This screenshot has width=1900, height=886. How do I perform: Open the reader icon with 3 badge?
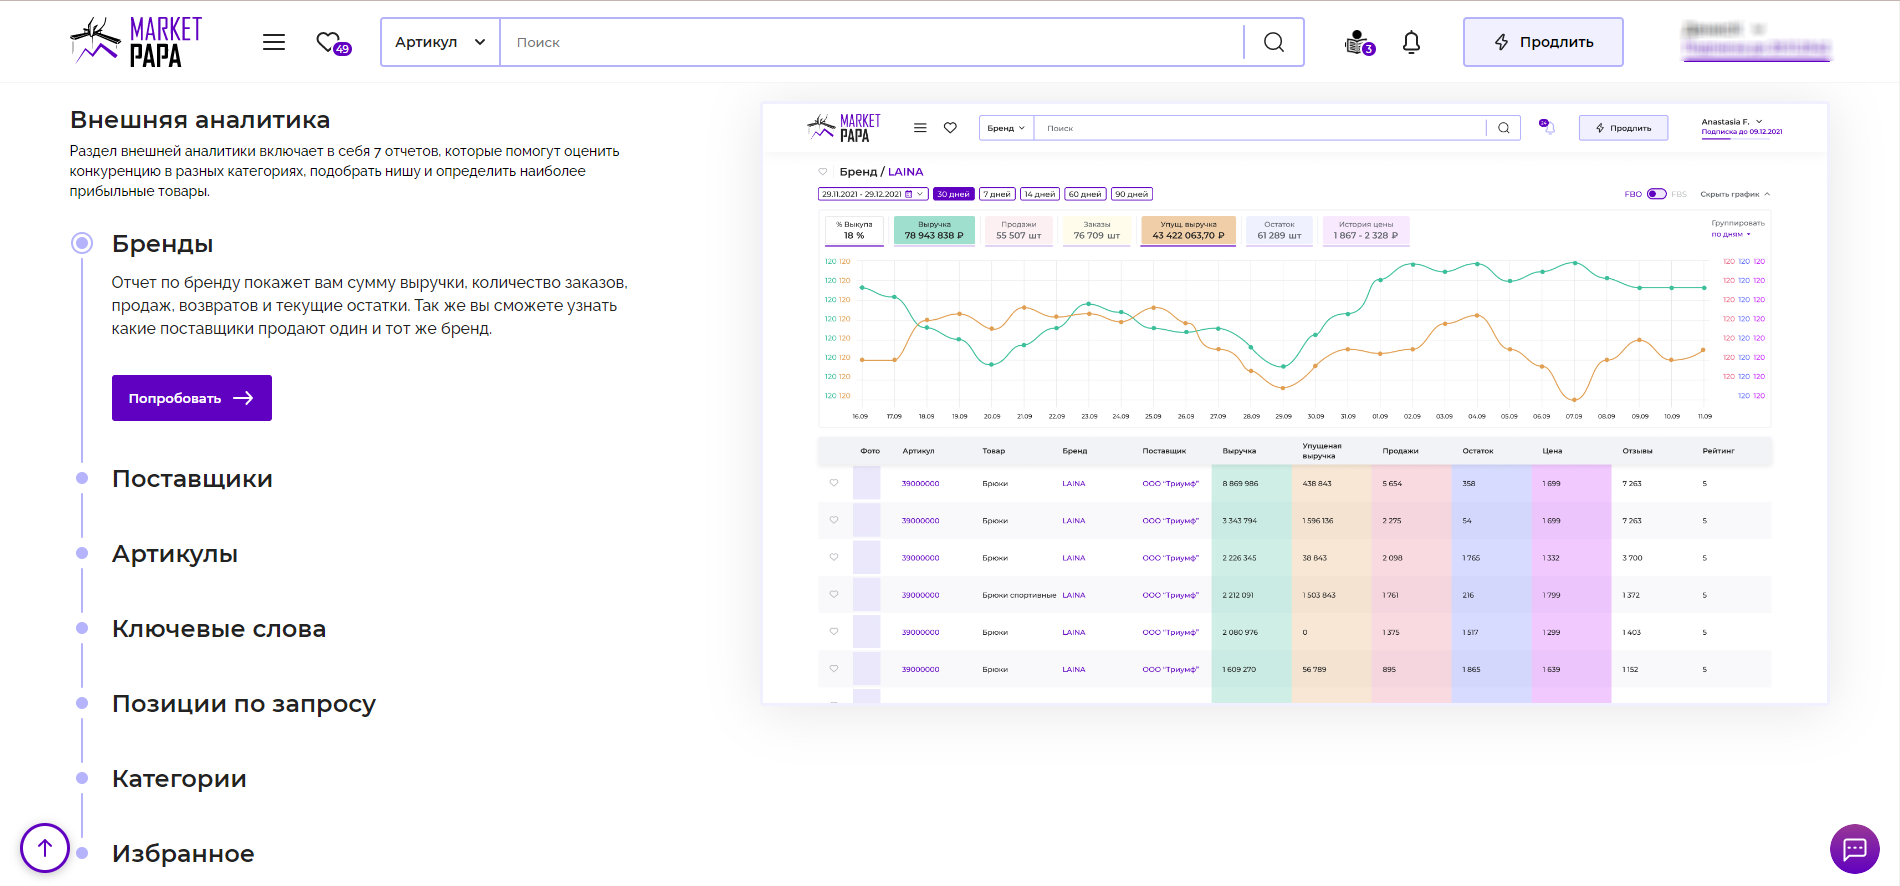(1359, 42)
